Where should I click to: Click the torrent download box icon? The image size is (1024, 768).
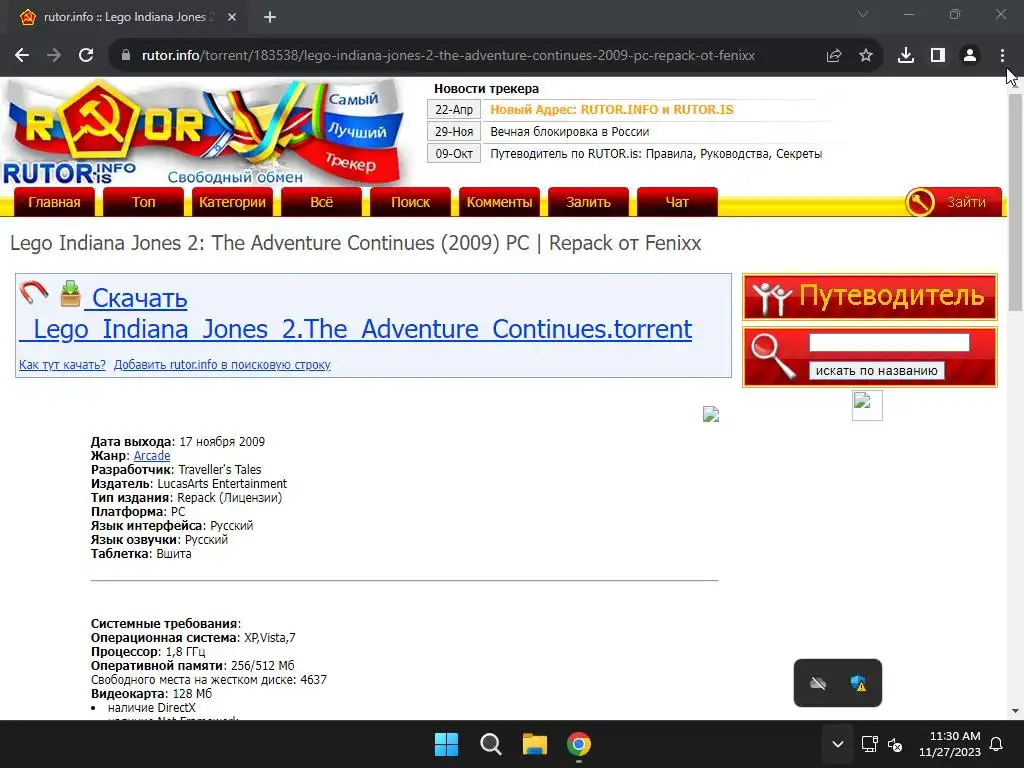[x=71, y=293]
